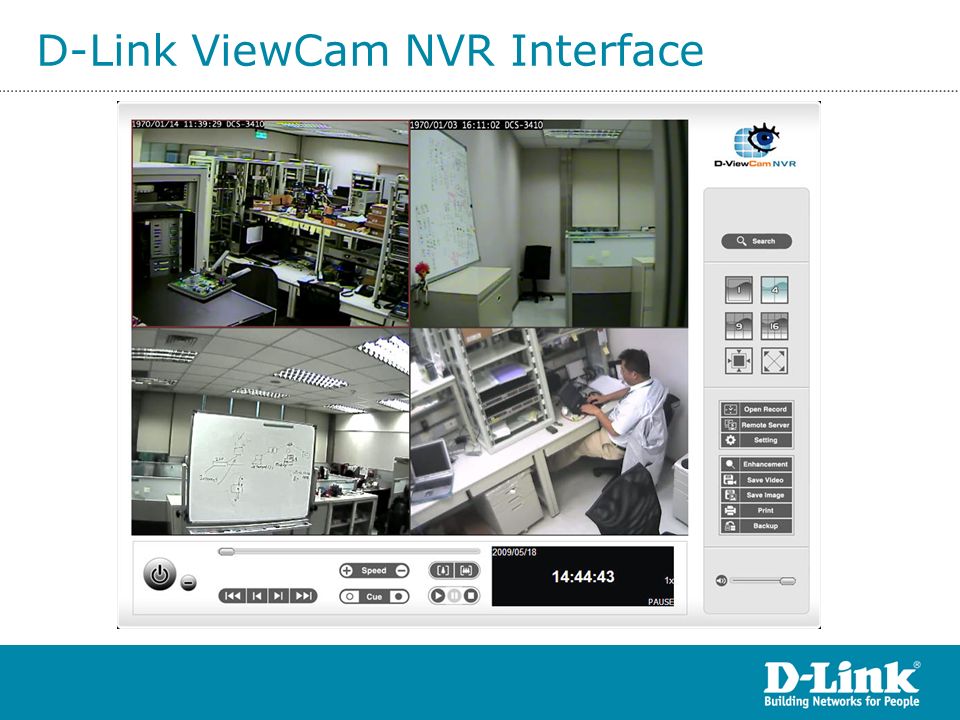The image size is (960, 720).
Task: Step forward one frame
Action: click(279, 596)
